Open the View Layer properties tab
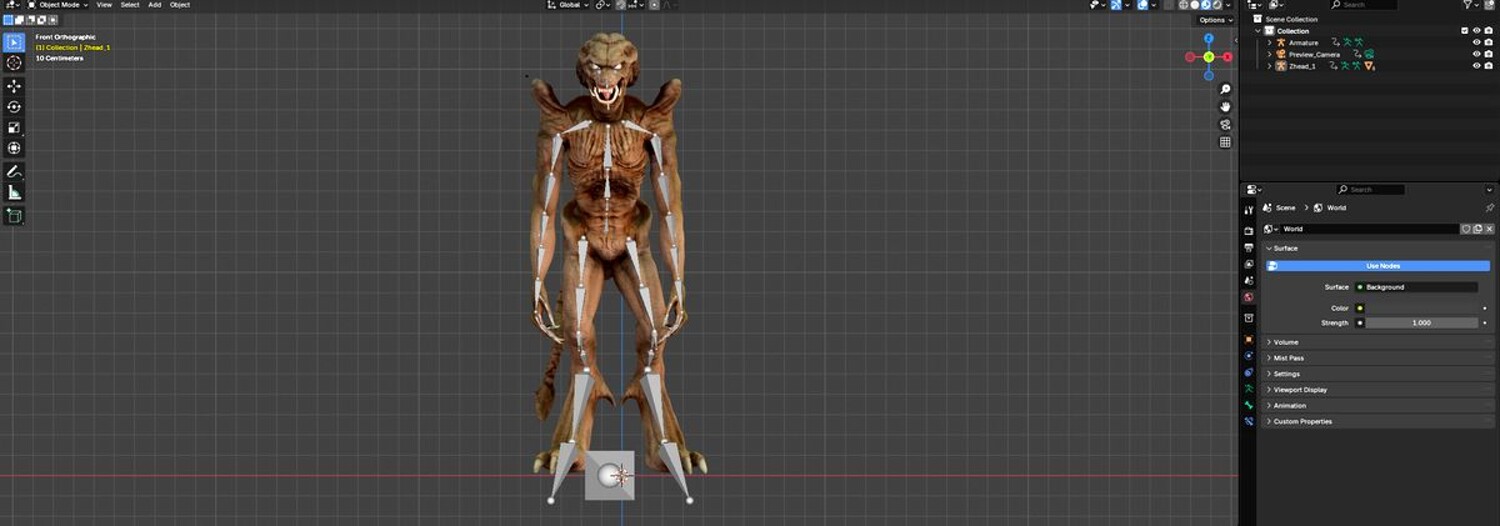This screenshot has width=1500, height=526. [1248, 264]
